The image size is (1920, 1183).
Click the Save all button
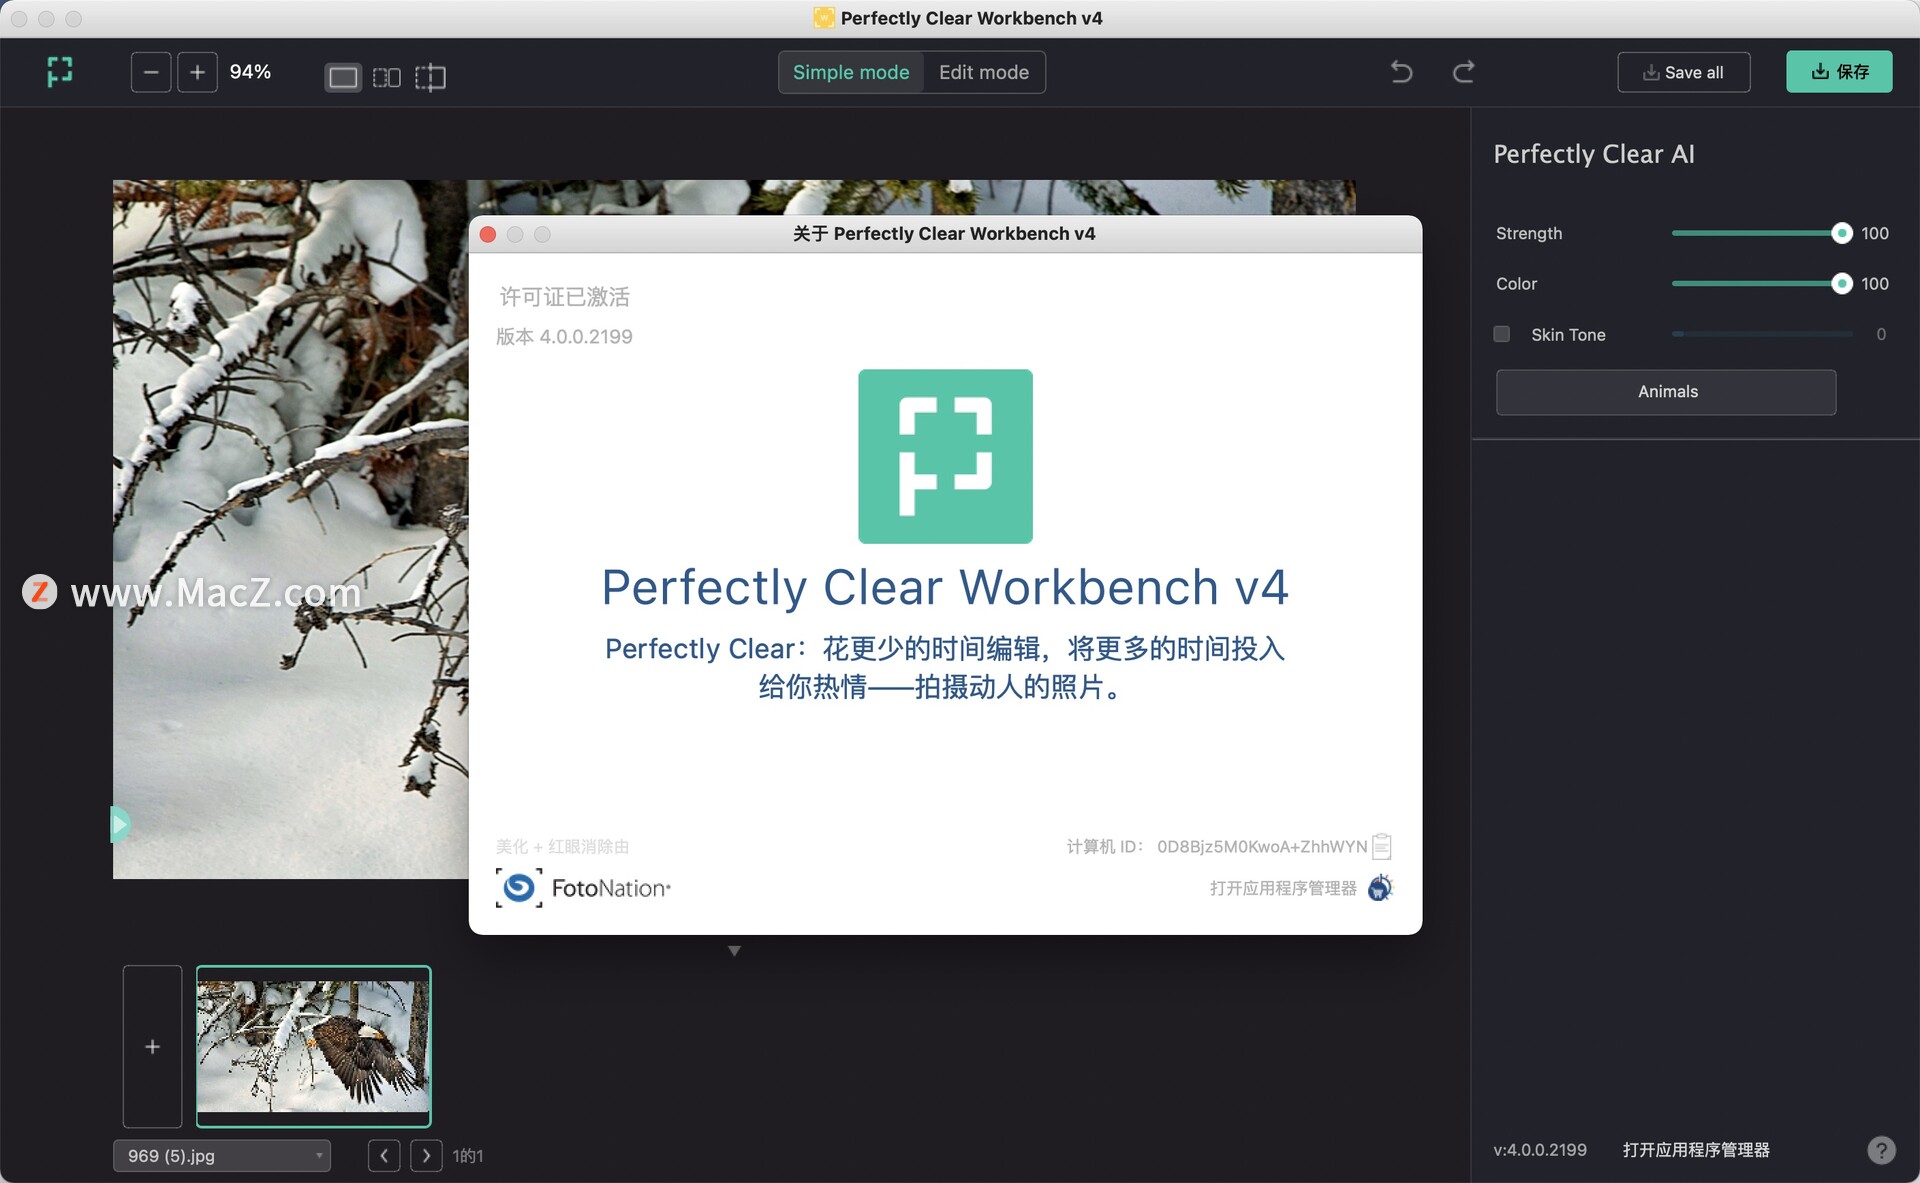coord(1684,72)
